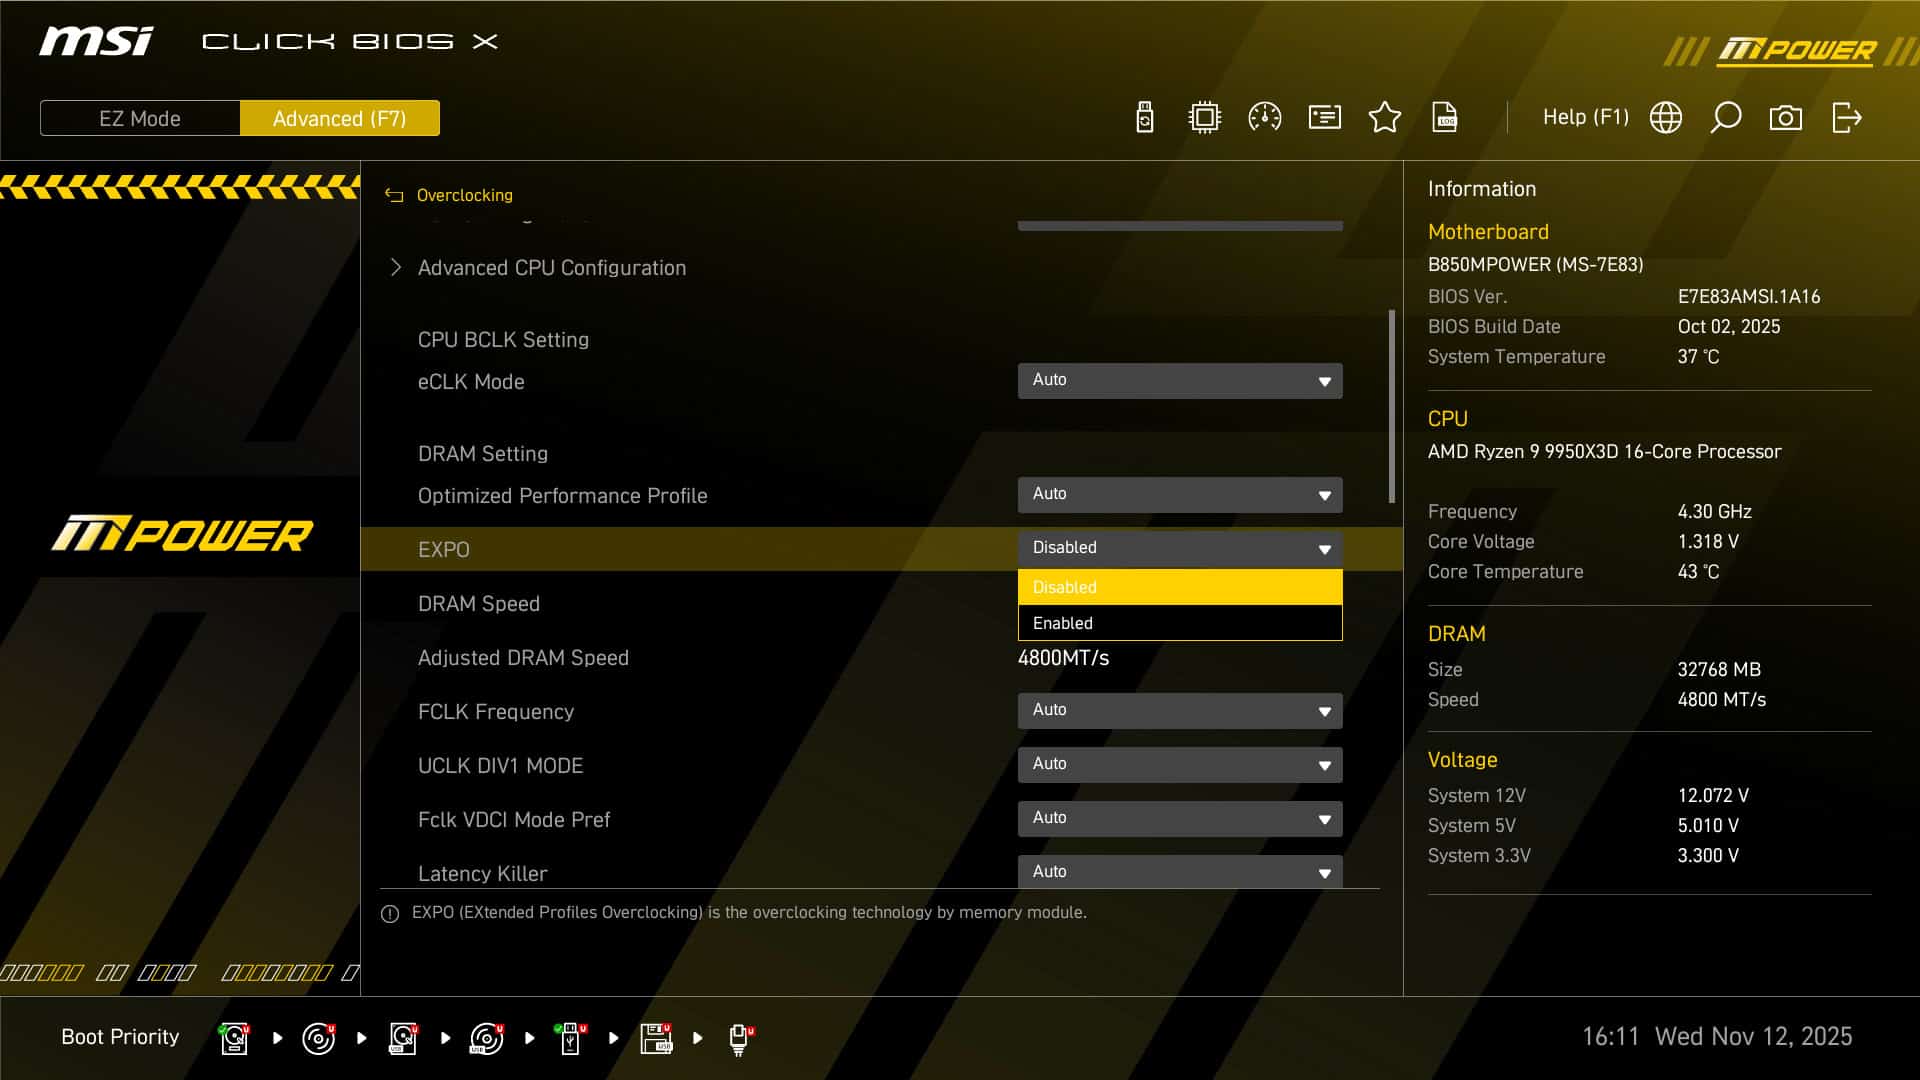Select the hard disk boot device icon

pyautogui.click(x=234, y=1038)
